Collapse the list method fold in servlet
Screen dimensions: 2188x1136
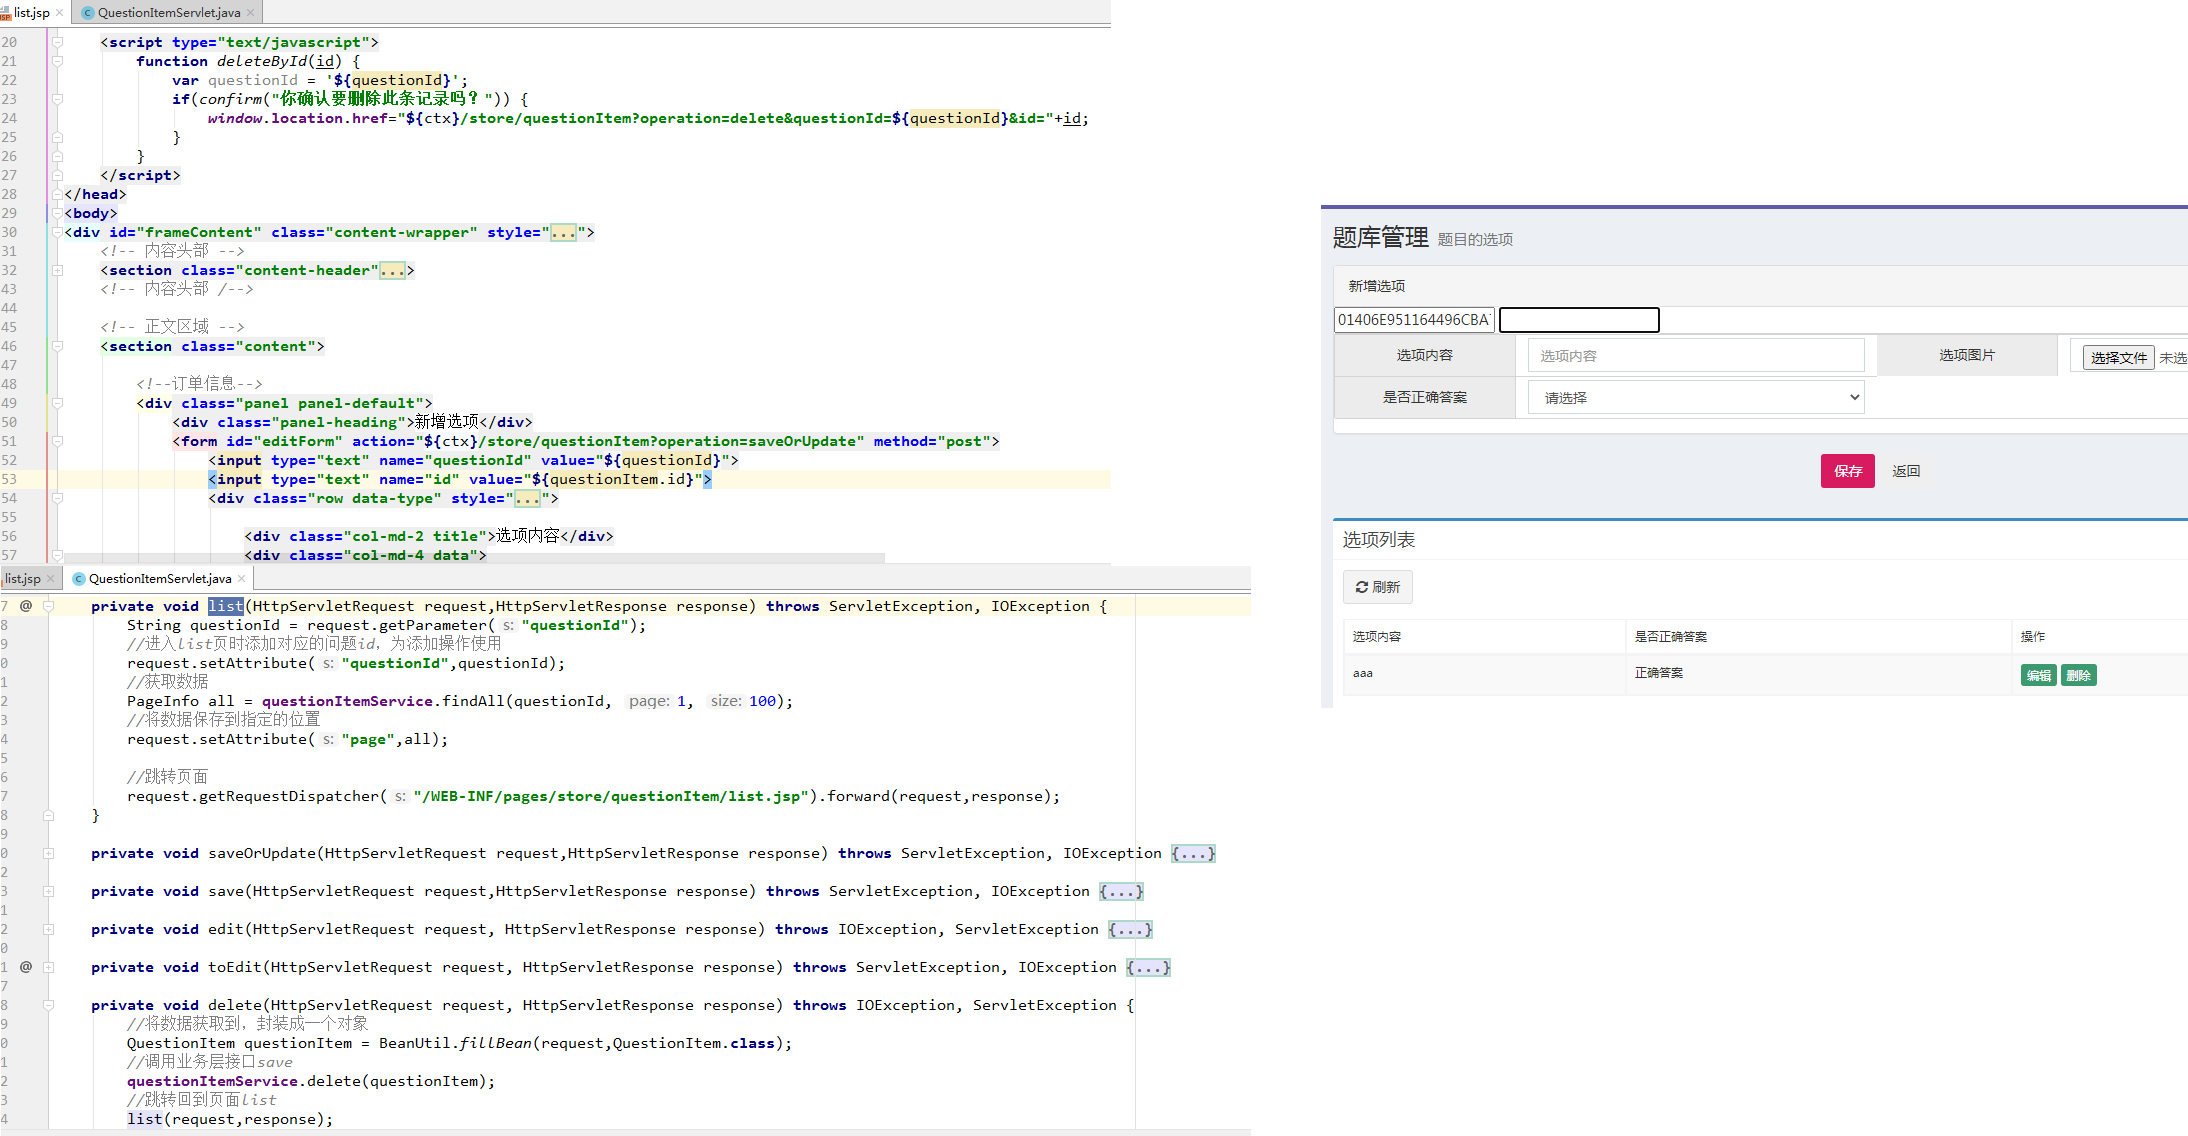pyautogui.click(x=48, y=606)
